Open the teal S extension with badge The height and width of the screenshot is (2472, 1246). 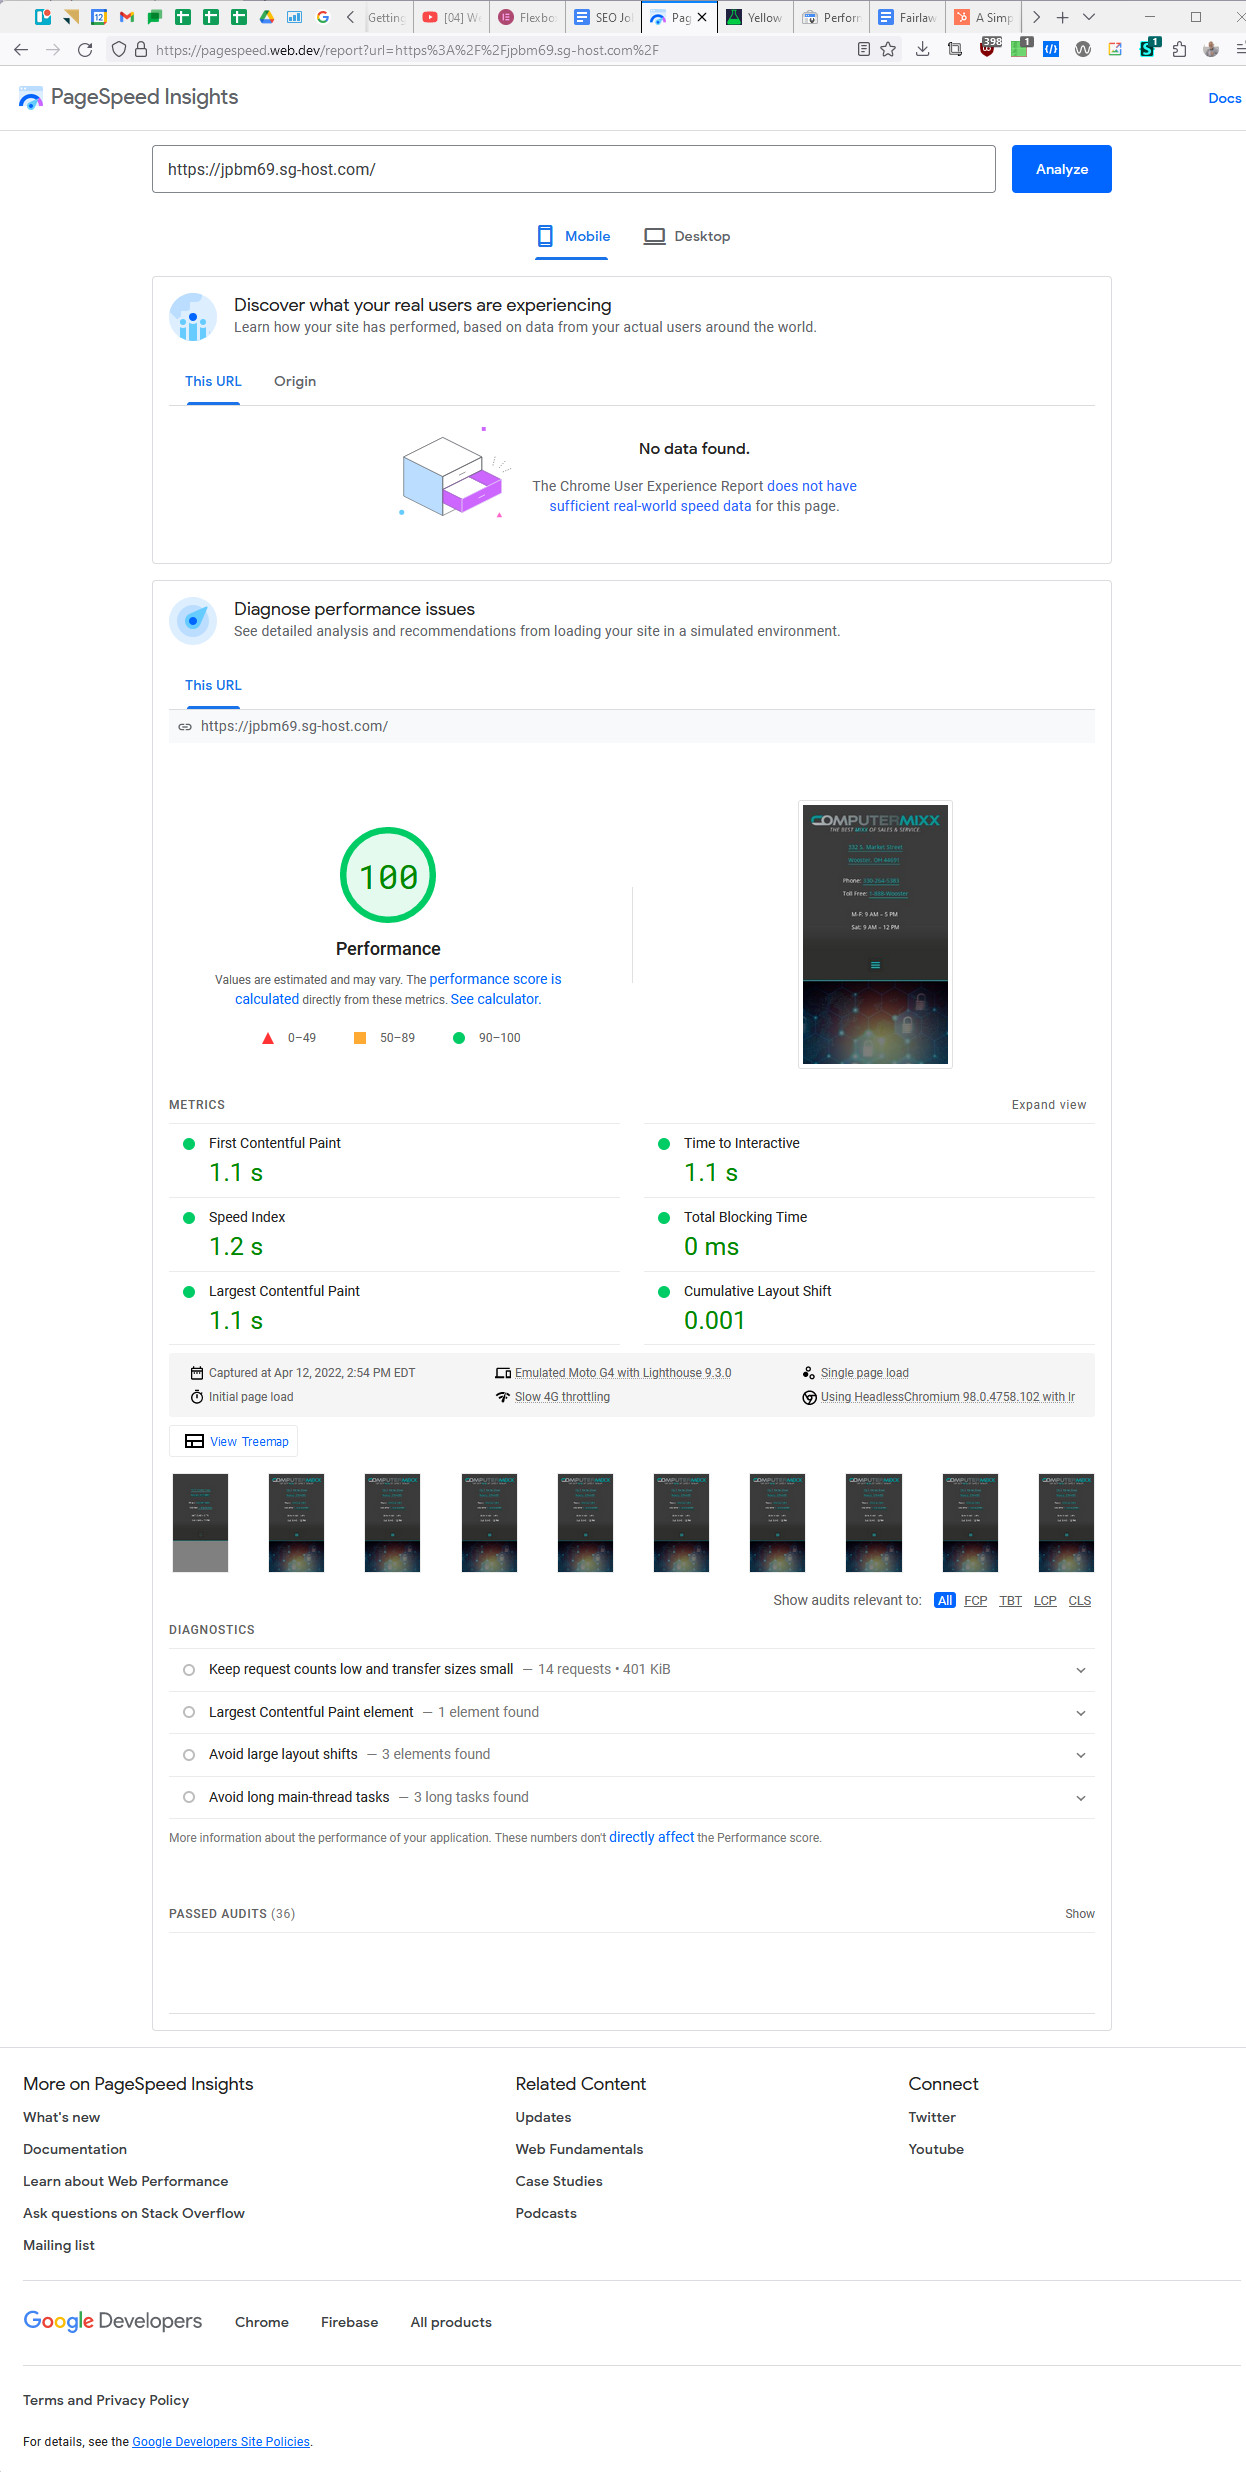point(1148,48)
